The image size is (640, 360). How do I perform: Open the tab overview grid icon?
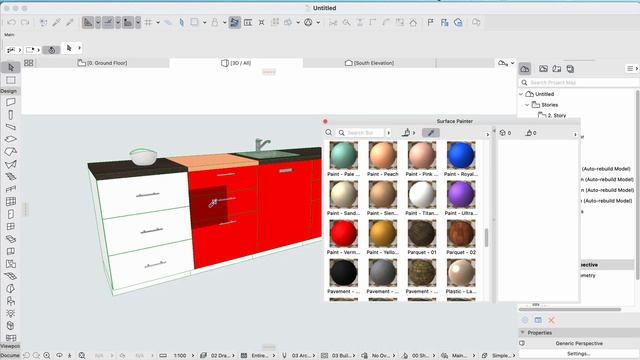(29, 63)
